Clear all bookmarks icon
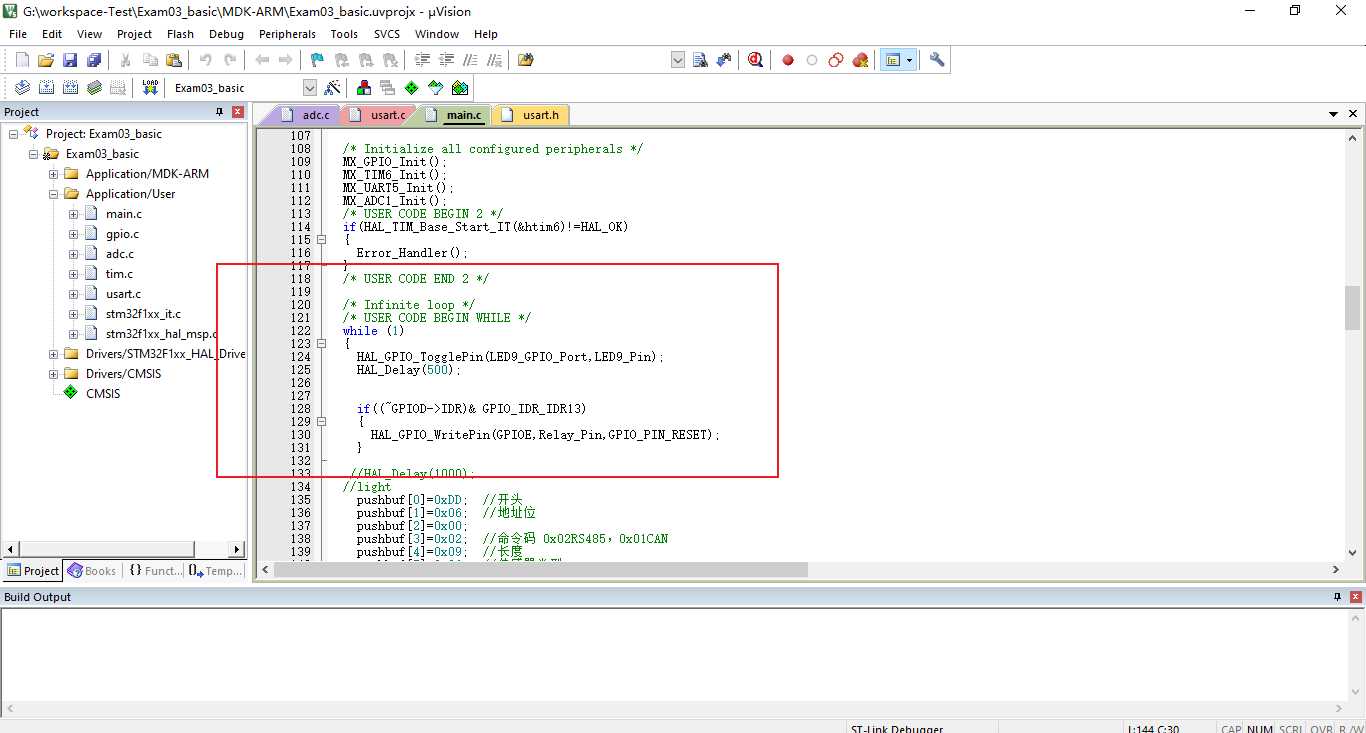Screen dimensions: 1366x733 pyautogui.click(x=389, y=60)
